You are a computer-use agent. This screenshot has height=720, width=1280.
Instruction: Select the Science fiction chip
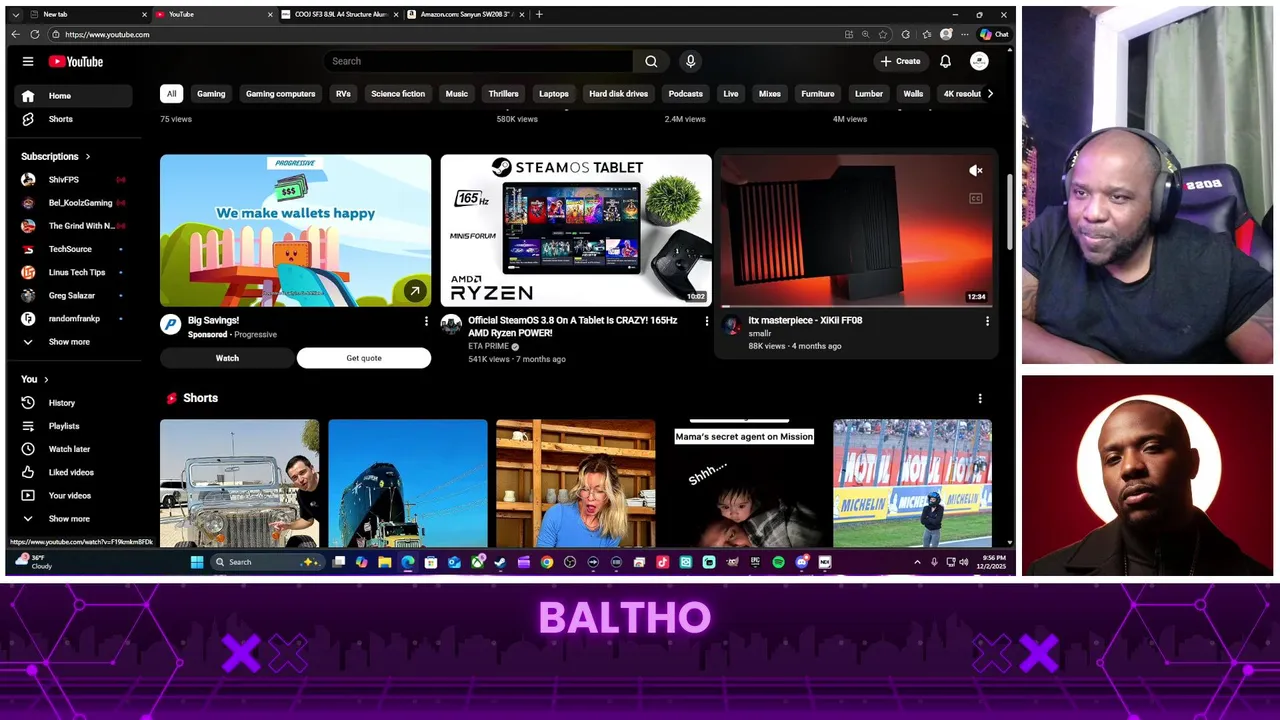(398, 94)
